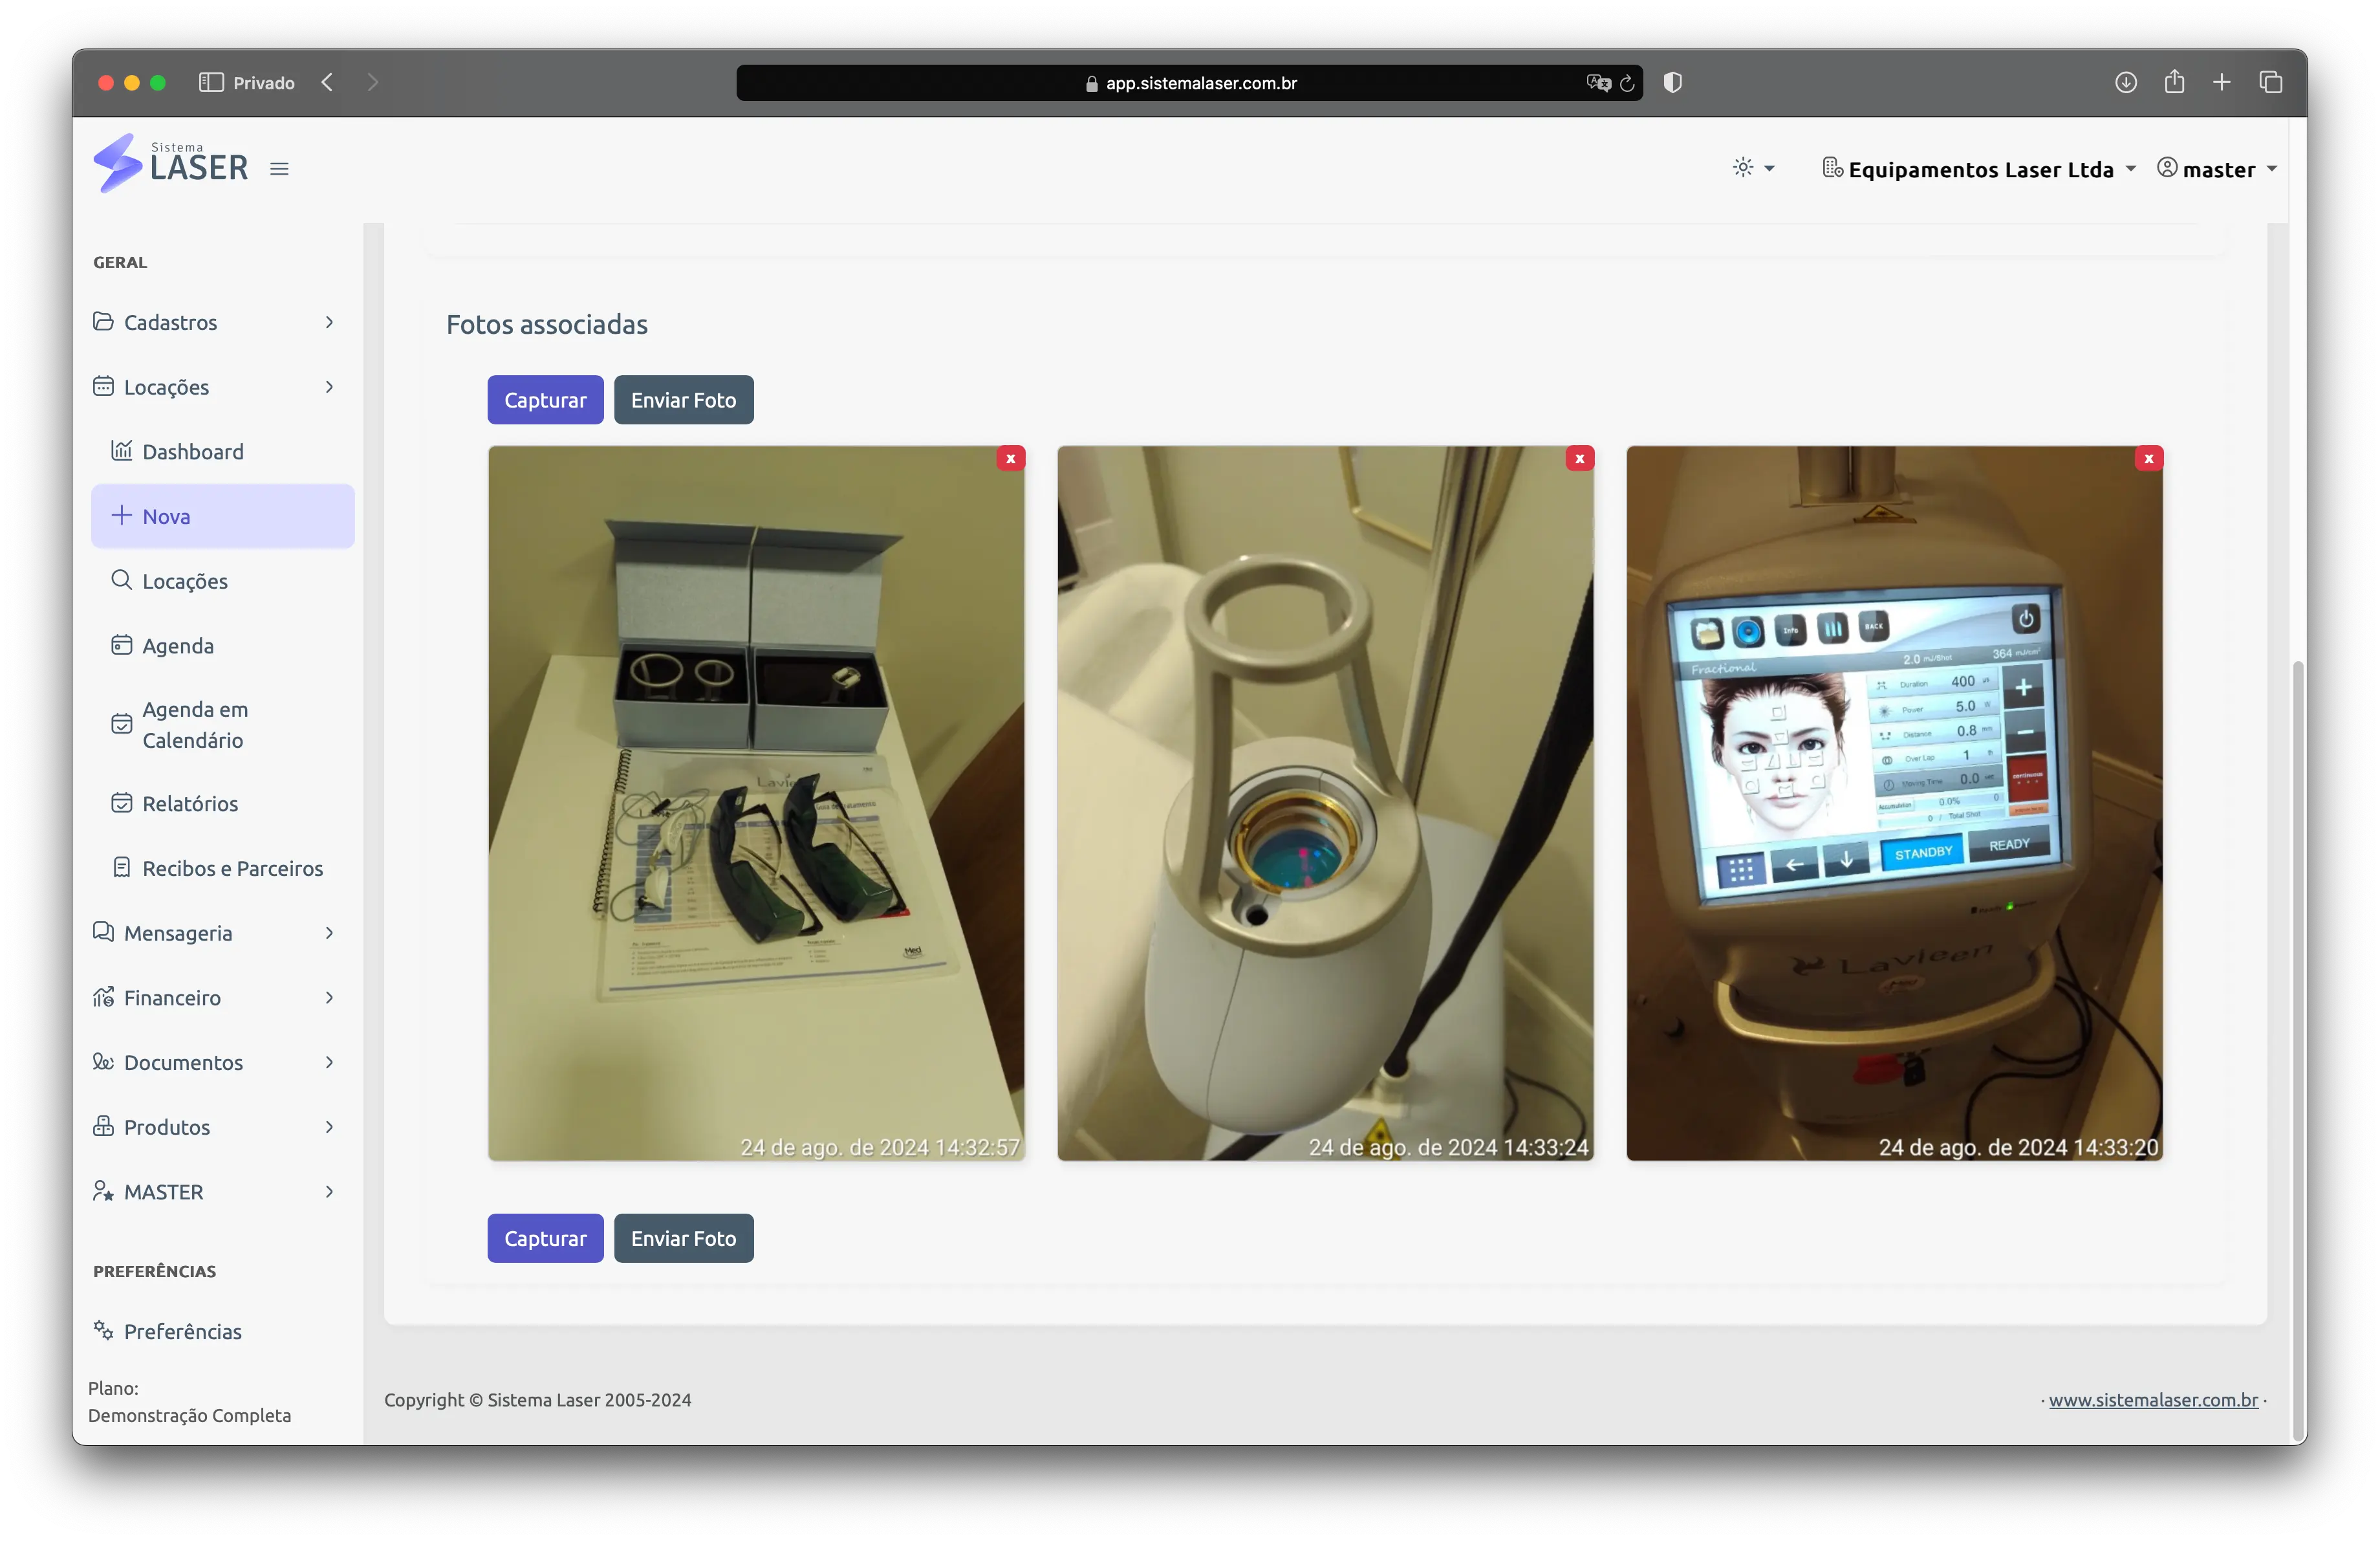This screenshot has width=2380, height=1541.
Task: Open the Relatórios page
Action: pos(222,804)
